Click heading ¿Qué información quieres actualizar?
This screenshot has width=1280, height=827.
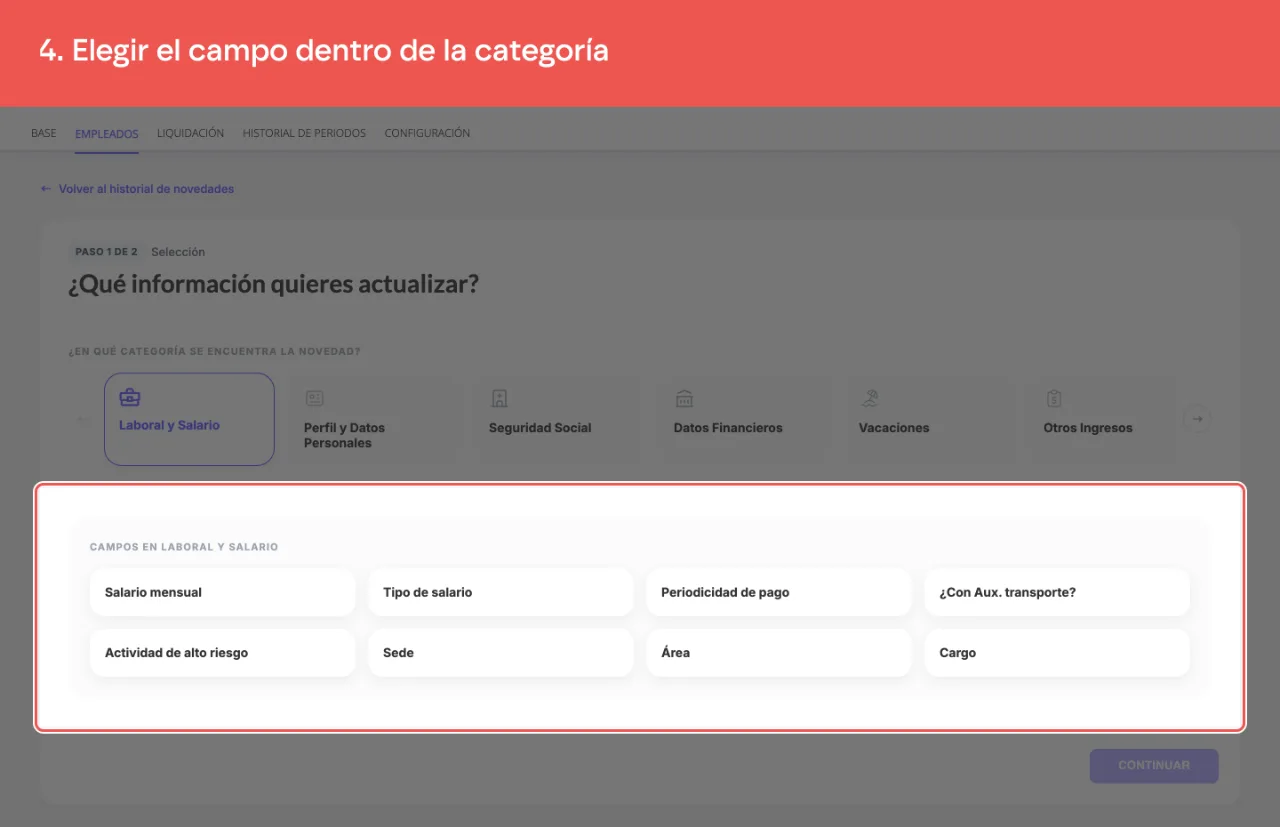(274, 285)
